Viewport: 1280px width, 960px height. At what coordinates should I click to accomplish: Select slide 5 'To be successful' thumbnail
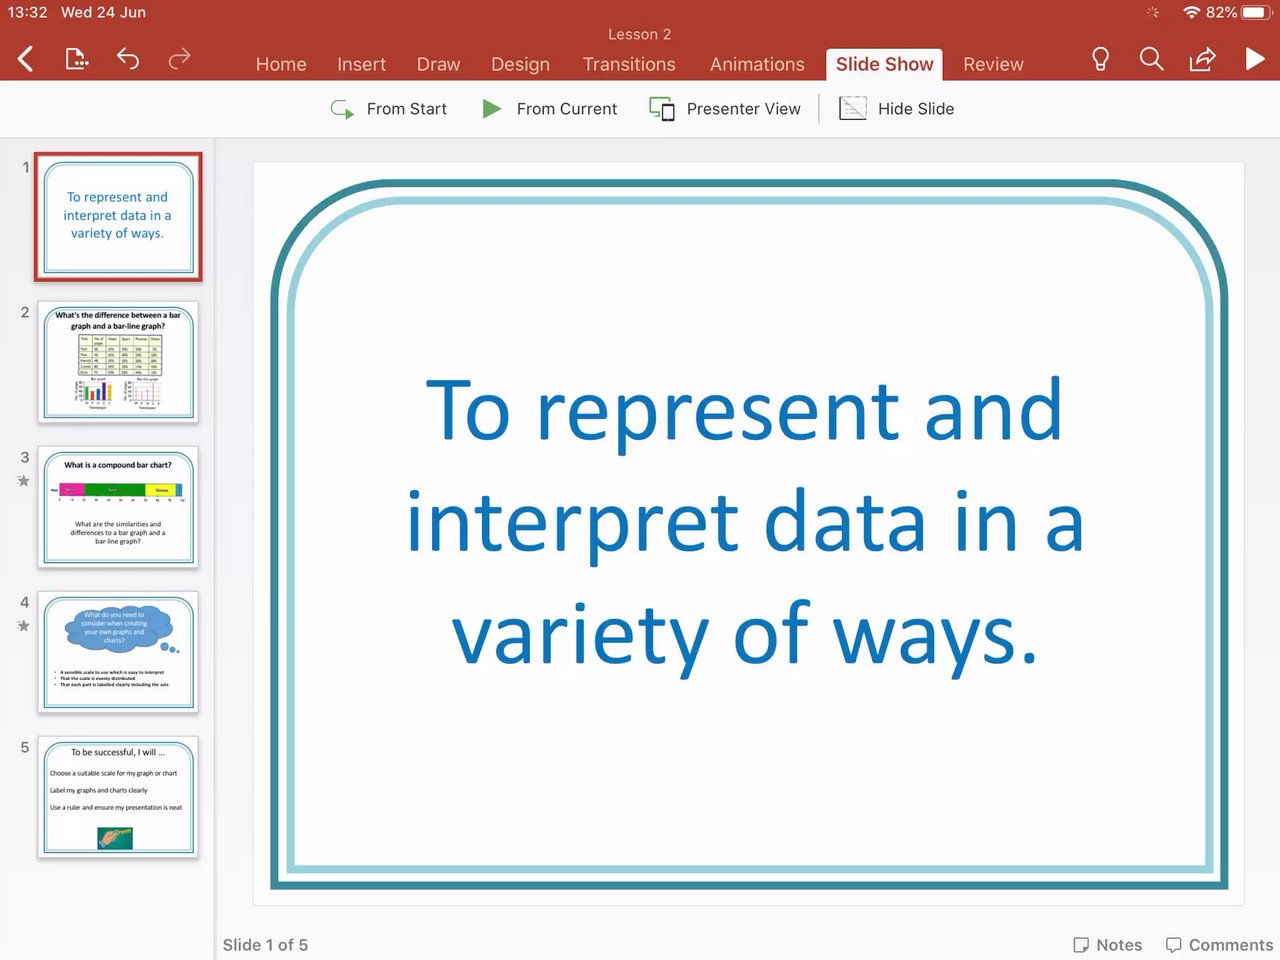click(x=118, y=797)
